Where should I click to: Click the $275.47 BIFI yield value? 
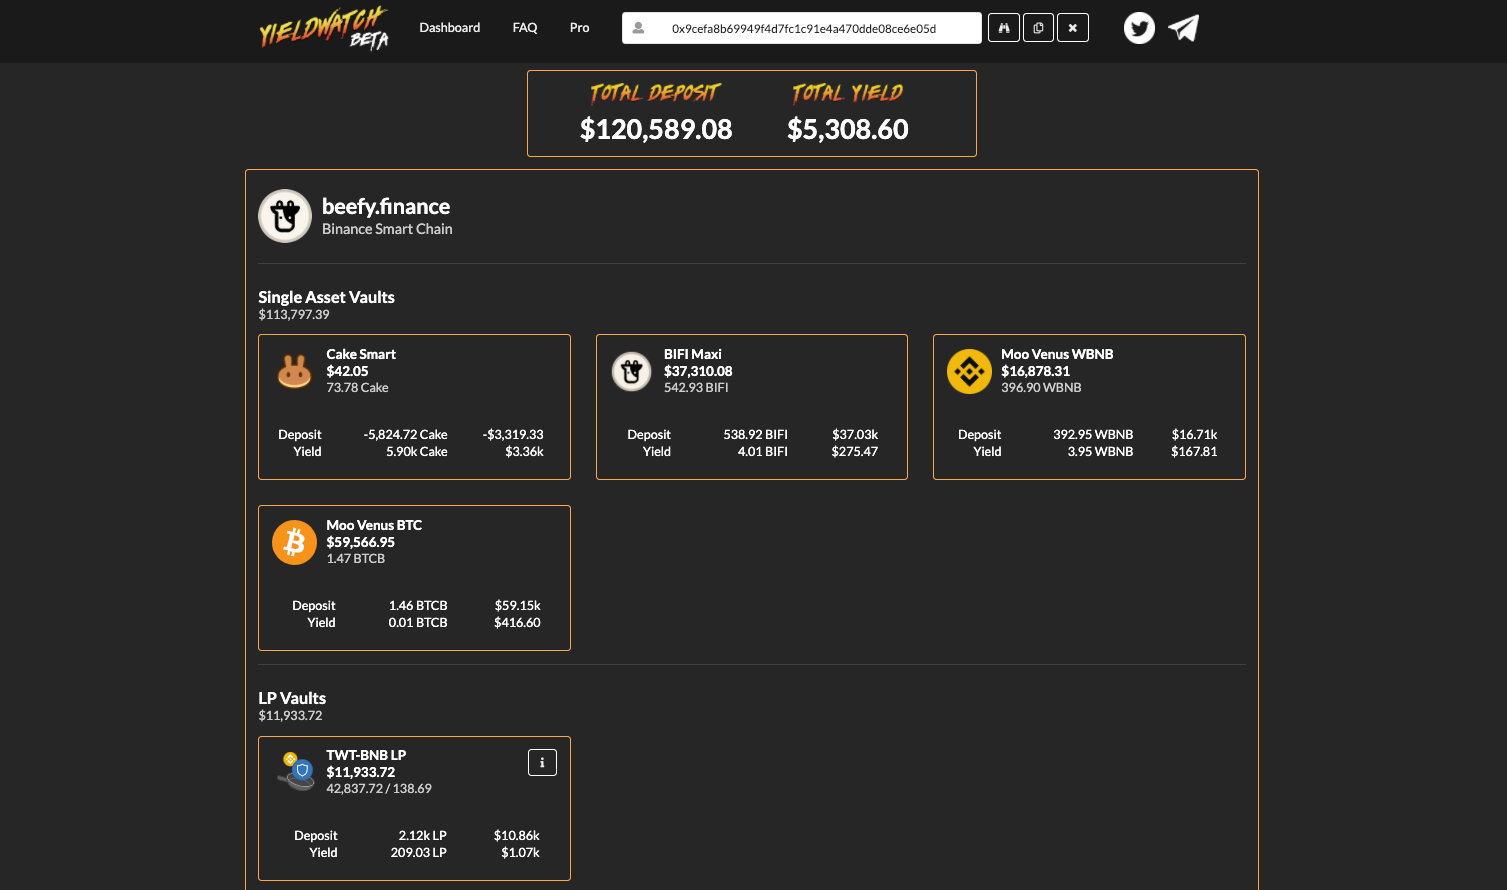(855, 452)
